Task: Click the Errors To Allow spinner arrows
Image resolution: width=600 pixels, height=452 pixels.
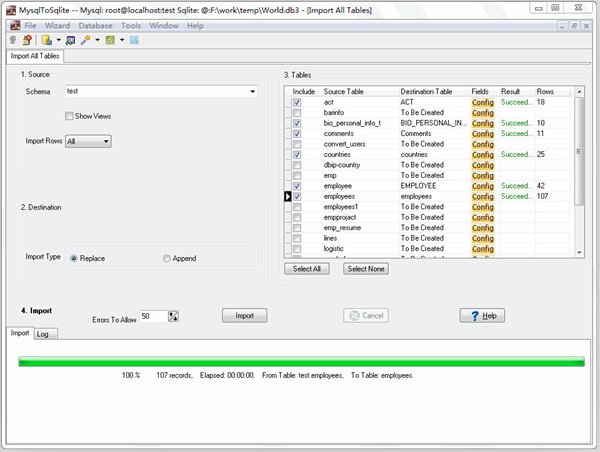Action: pyautogui.click(x=173, y=316)
